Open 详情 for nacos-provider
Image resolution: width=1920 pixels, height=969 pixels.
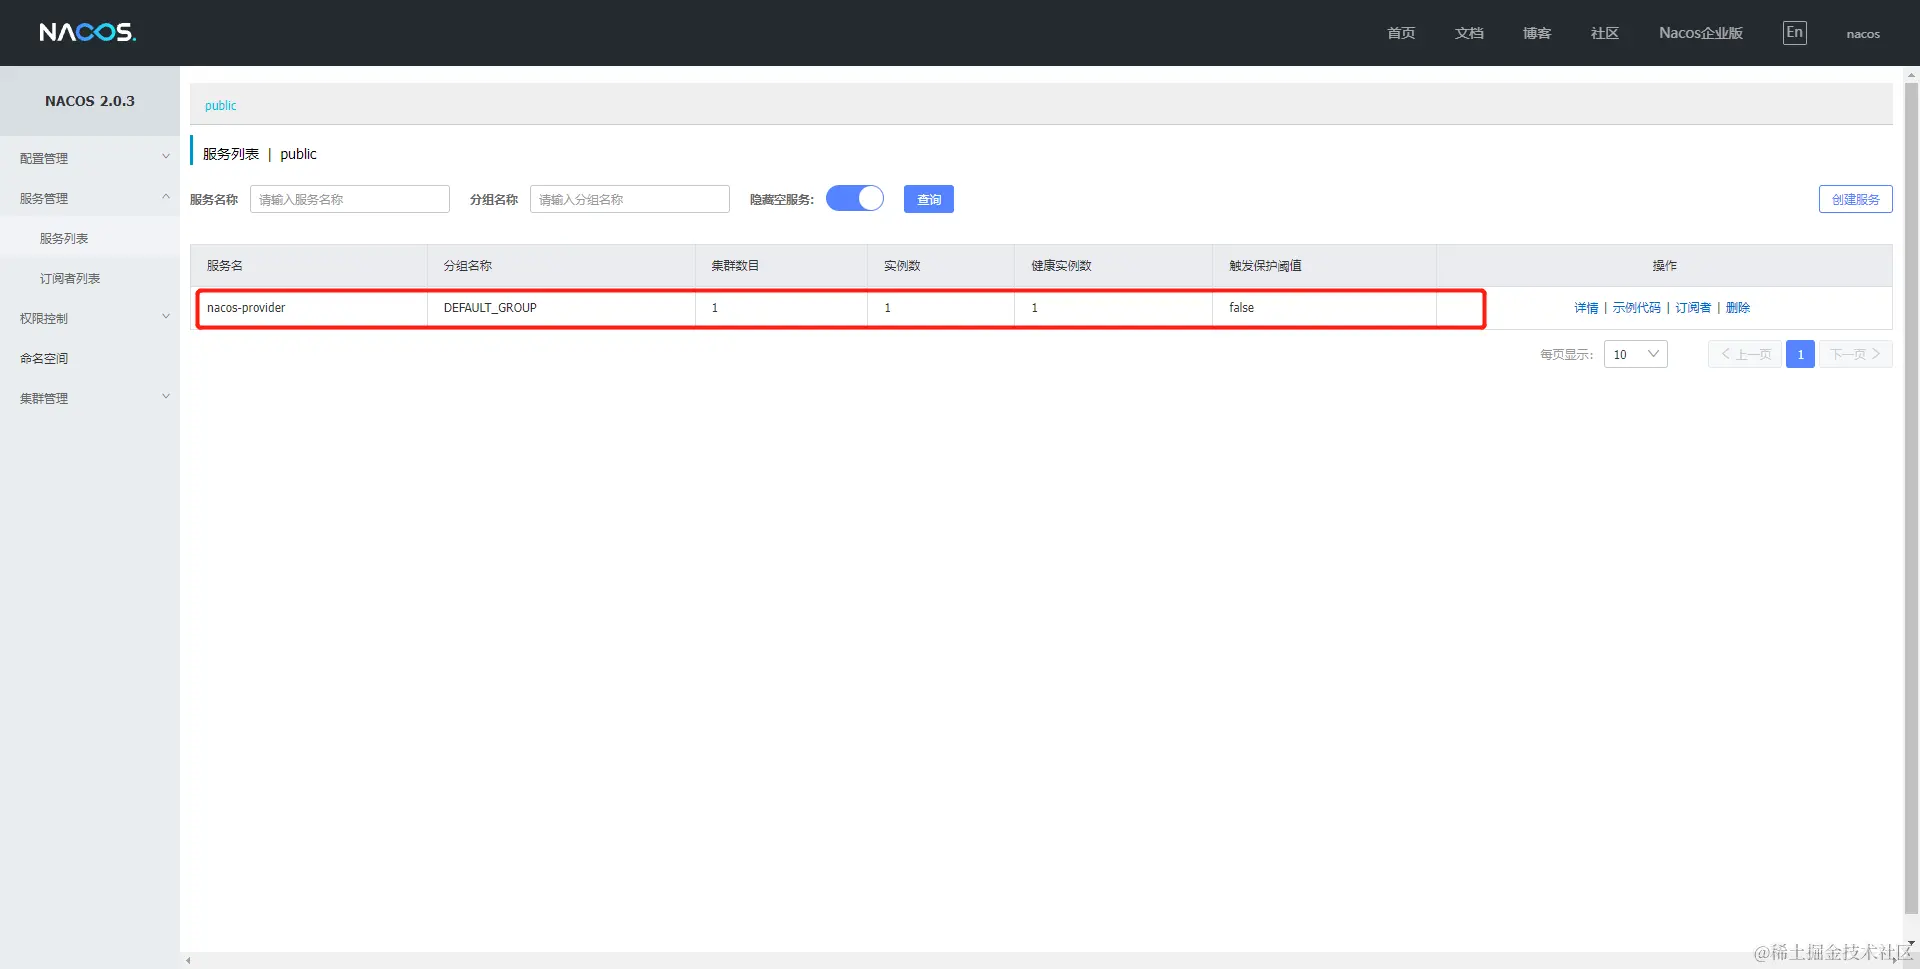point(1586,308)
